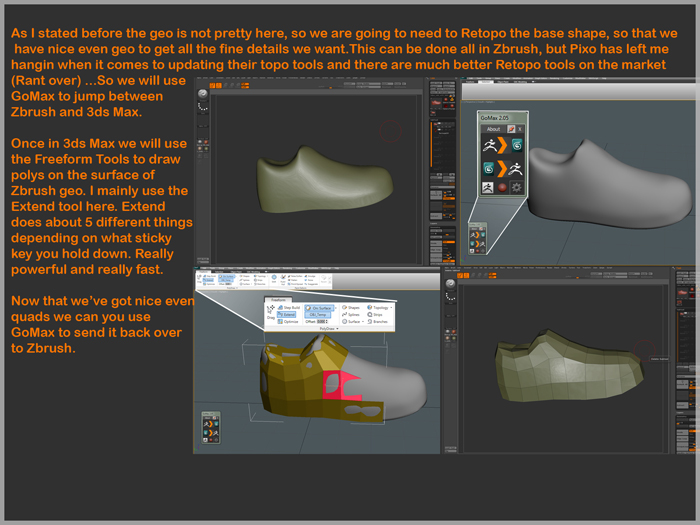Toggle the On Surface draw option

[319, 308]
